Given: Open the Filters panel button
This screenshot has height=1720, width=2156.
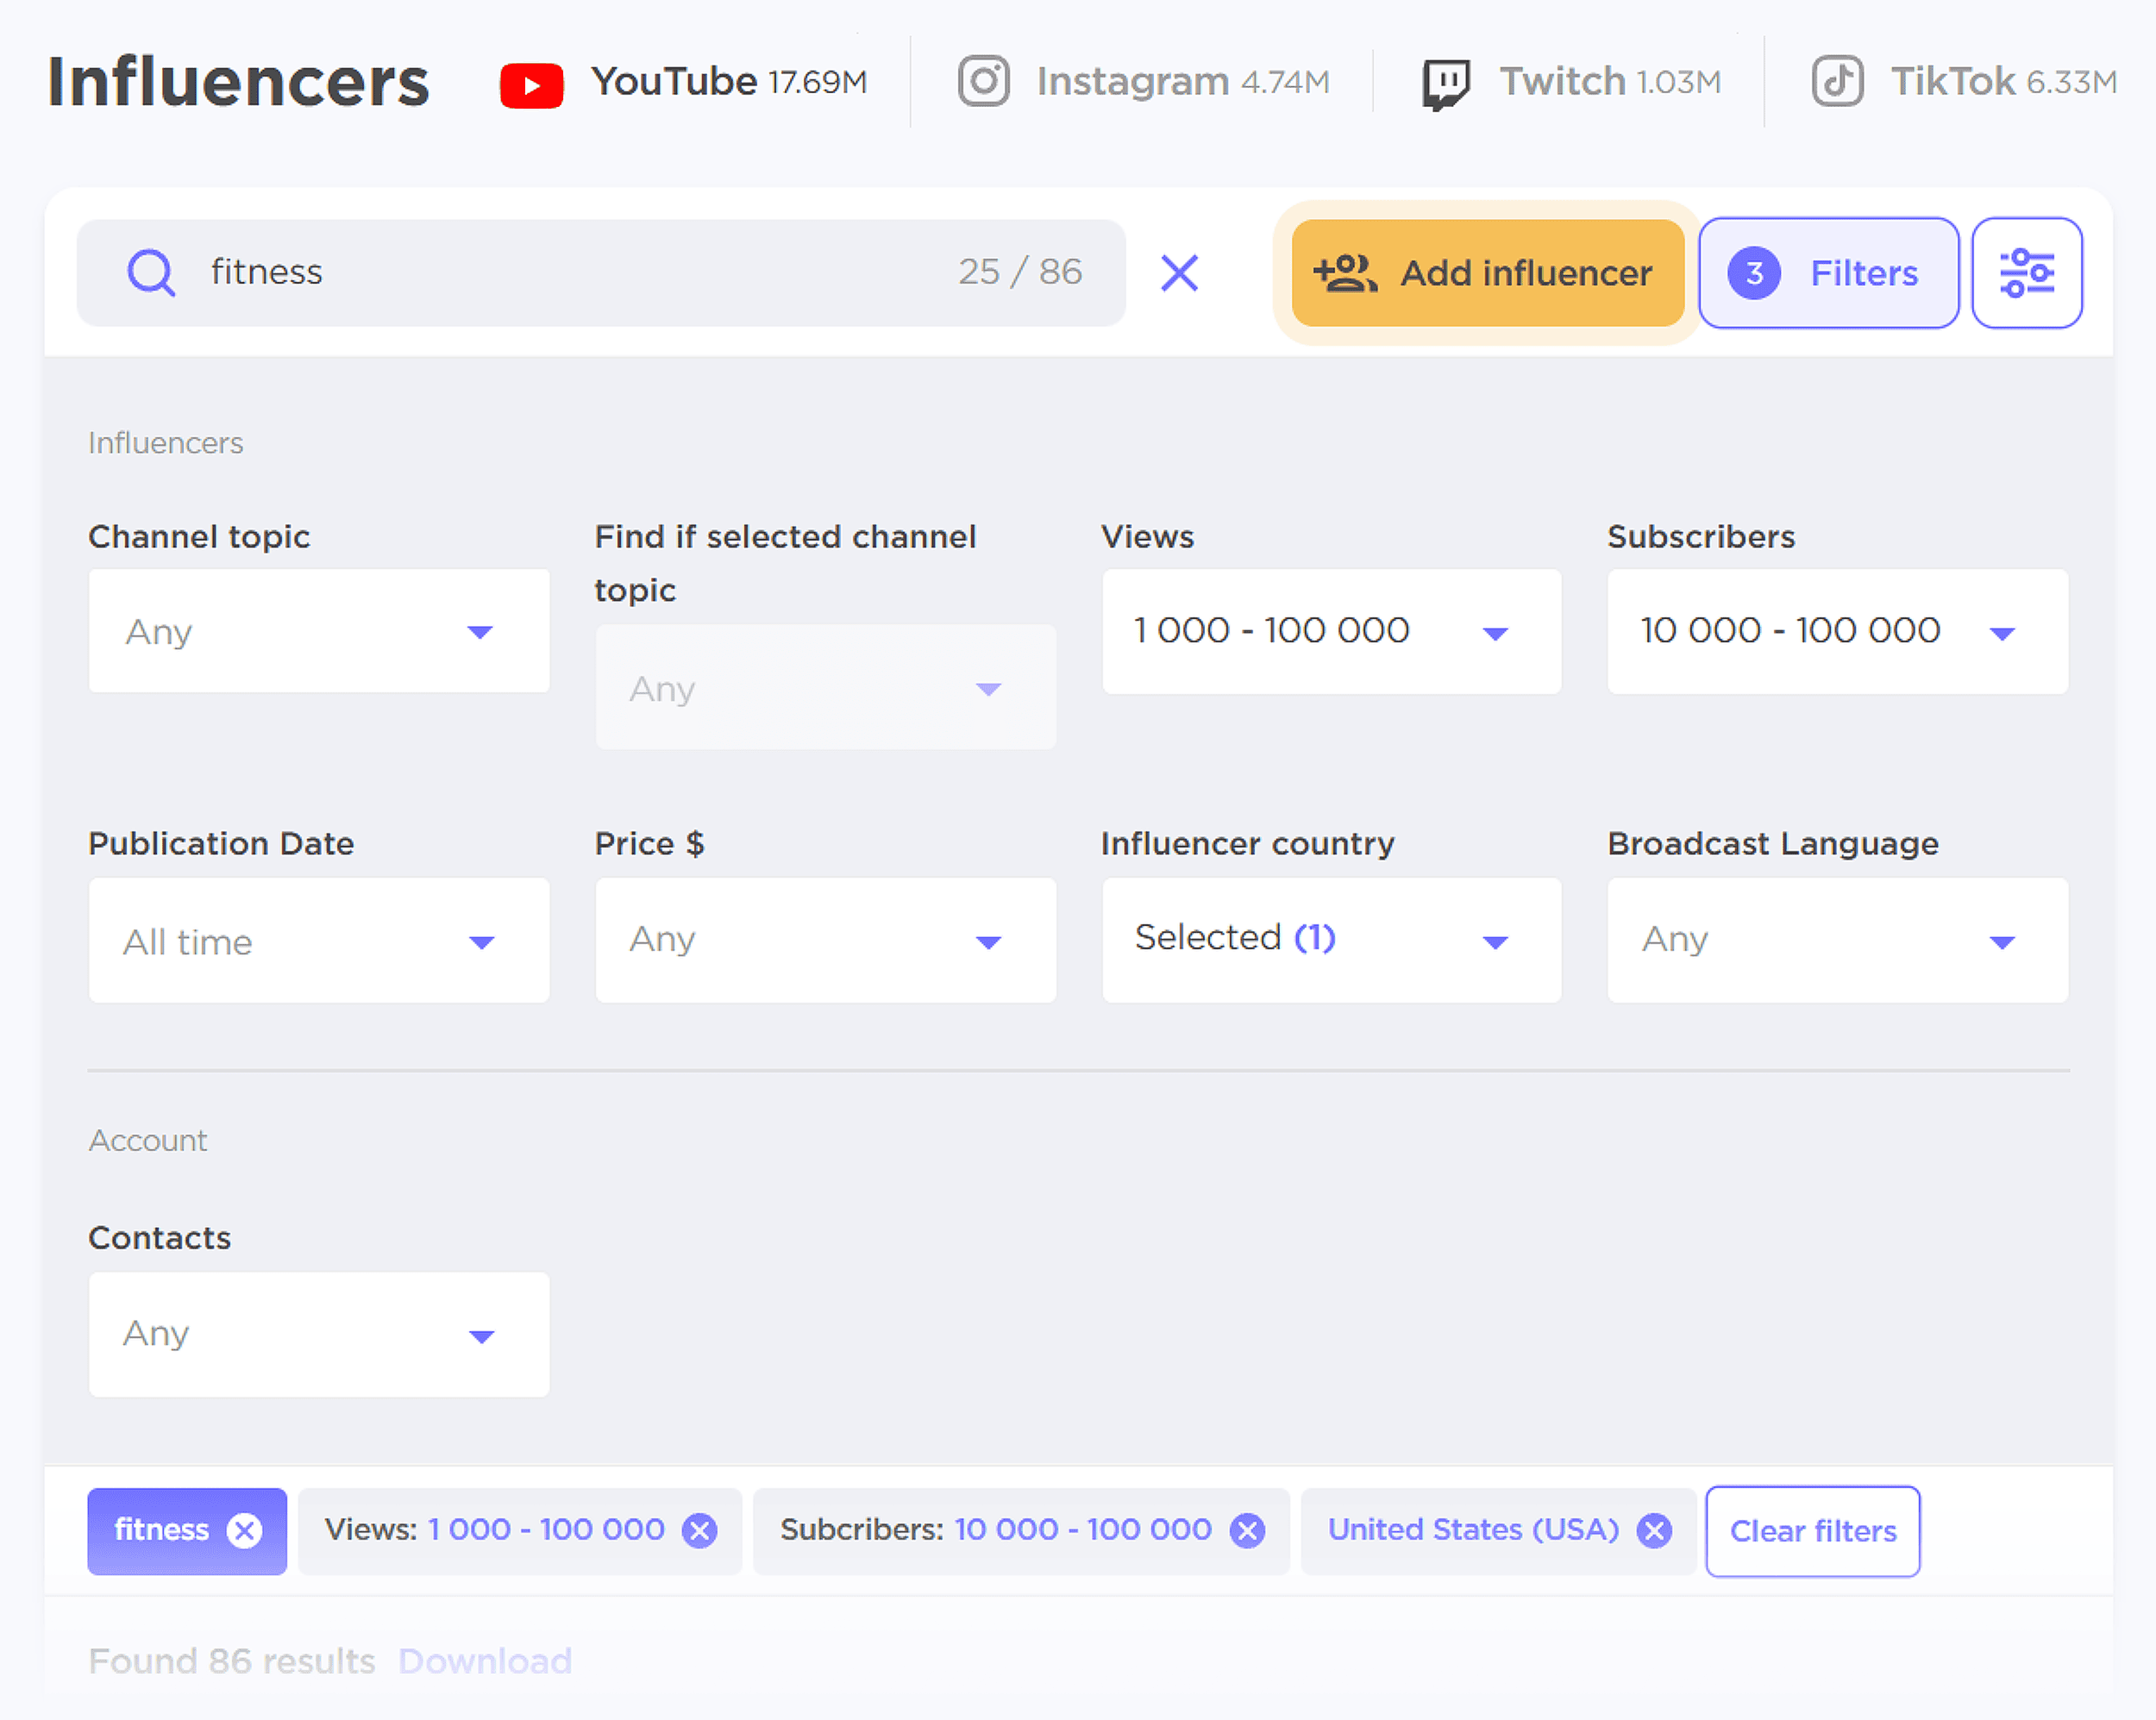Looking at the screenshot, I should coord(1828,272).
